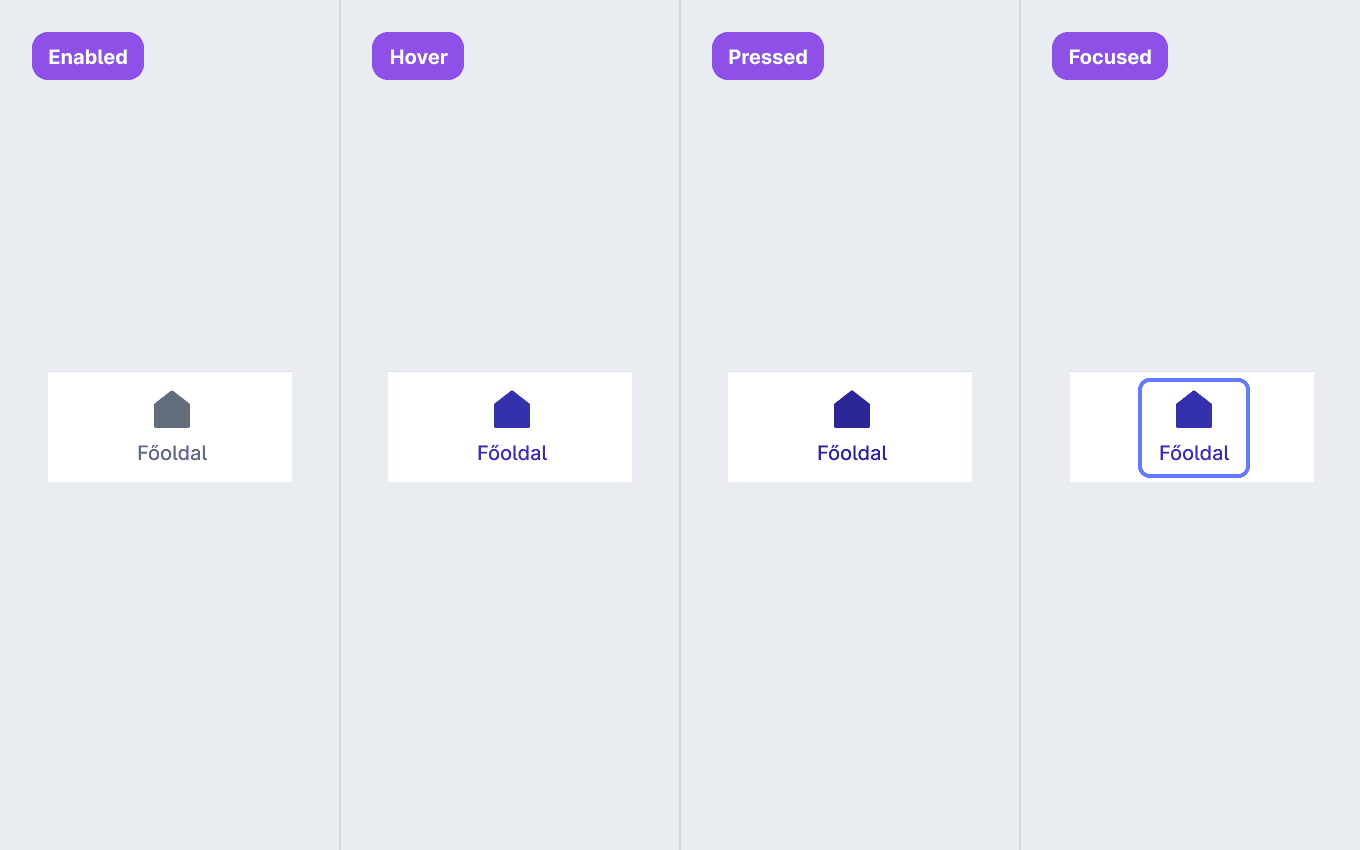Click the home icon inside the focus ring
This screenshot has width=1360, height=850.
tap(1194, 409)
